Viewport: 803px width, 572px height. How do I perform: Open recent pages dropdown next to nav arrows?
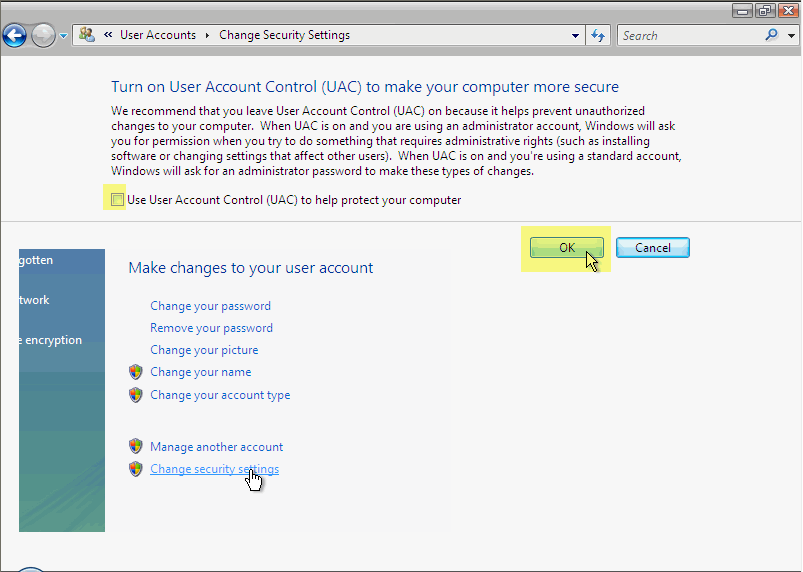pos(64,36)
